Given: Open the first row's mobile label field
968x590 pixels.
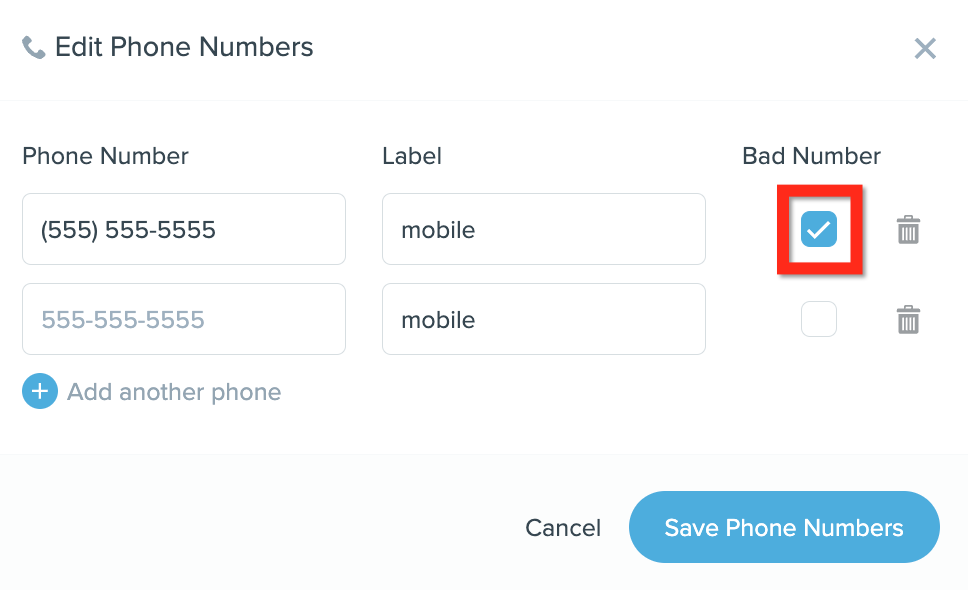Looking at the screenshot, I should [x=544, y=229].
